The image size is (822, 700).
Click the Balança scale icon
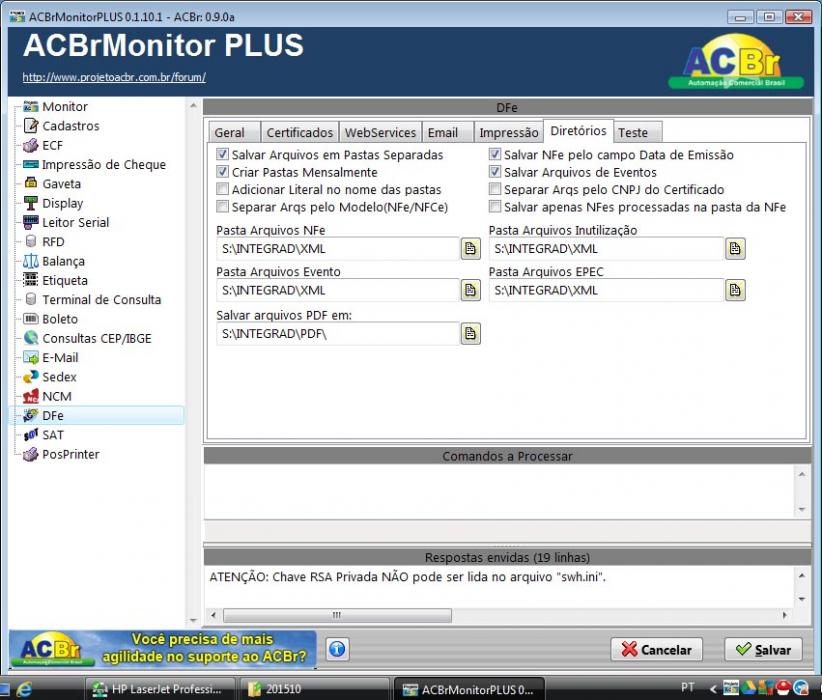coord(31,261)
